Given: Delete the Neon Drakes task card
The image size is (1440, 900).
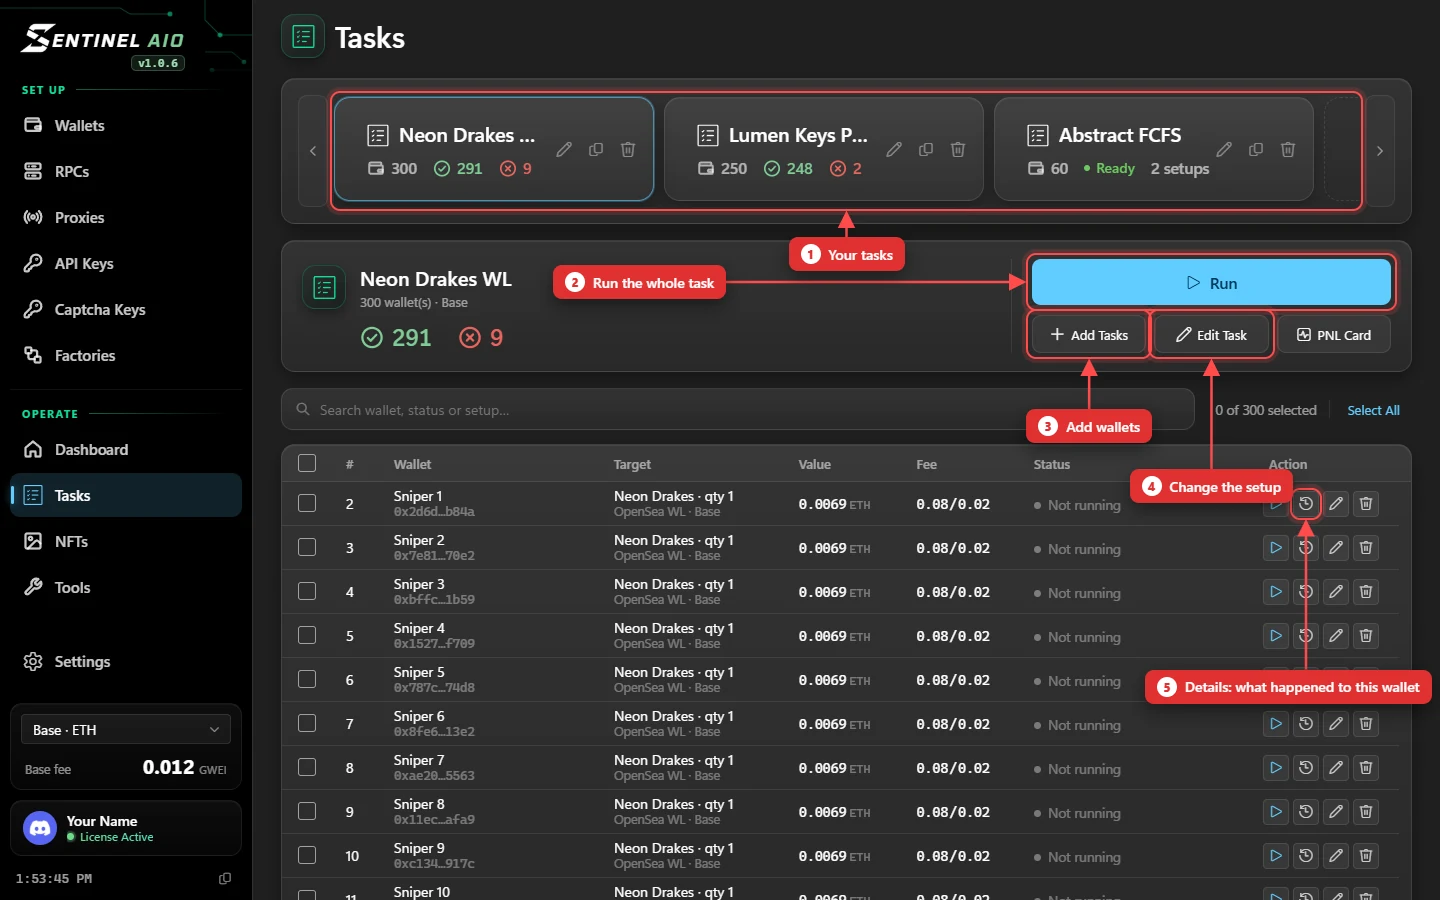Looking at the screenshot, I should pyautogui.click(x=628, y=149).
